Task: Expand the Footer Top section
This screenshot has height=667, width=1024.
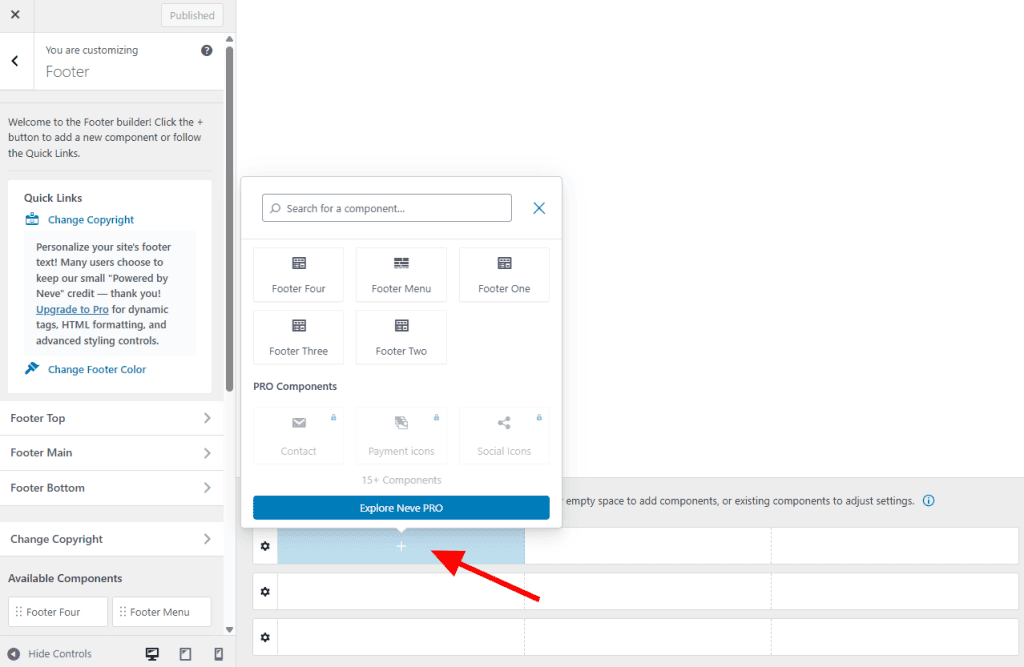Action: [x=112, y=418]
